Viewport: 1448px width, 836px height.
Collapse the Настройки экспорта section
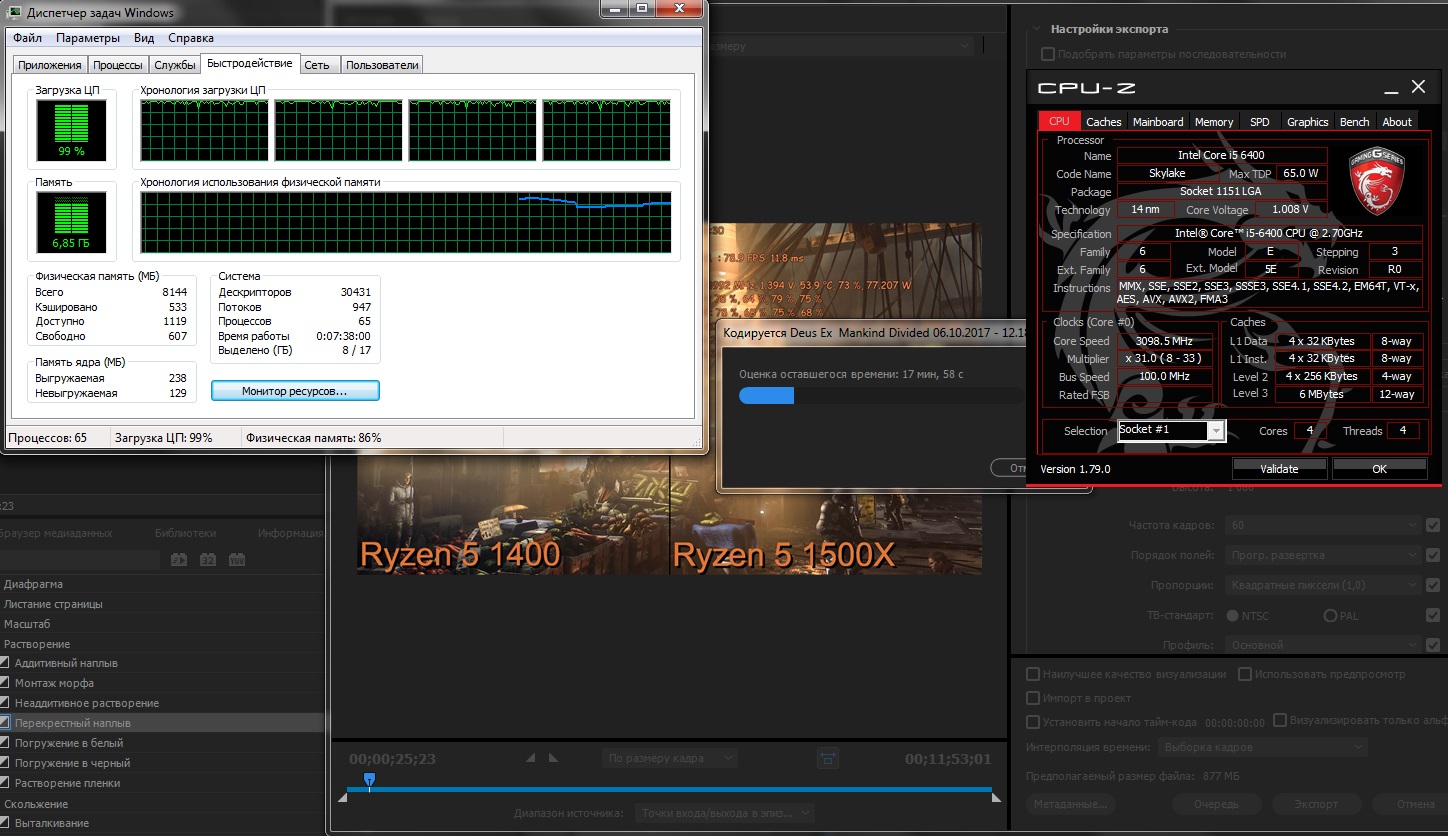1035,29
